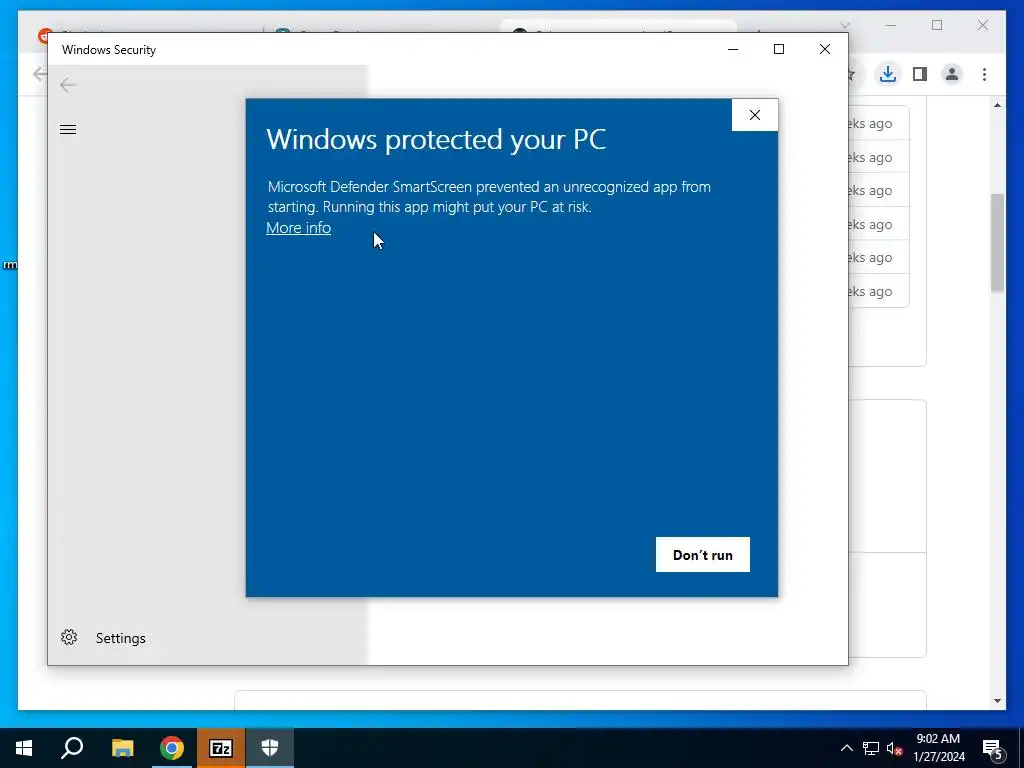Close the Windows Security window
The image size is (1024, 768).
point(825,50)
